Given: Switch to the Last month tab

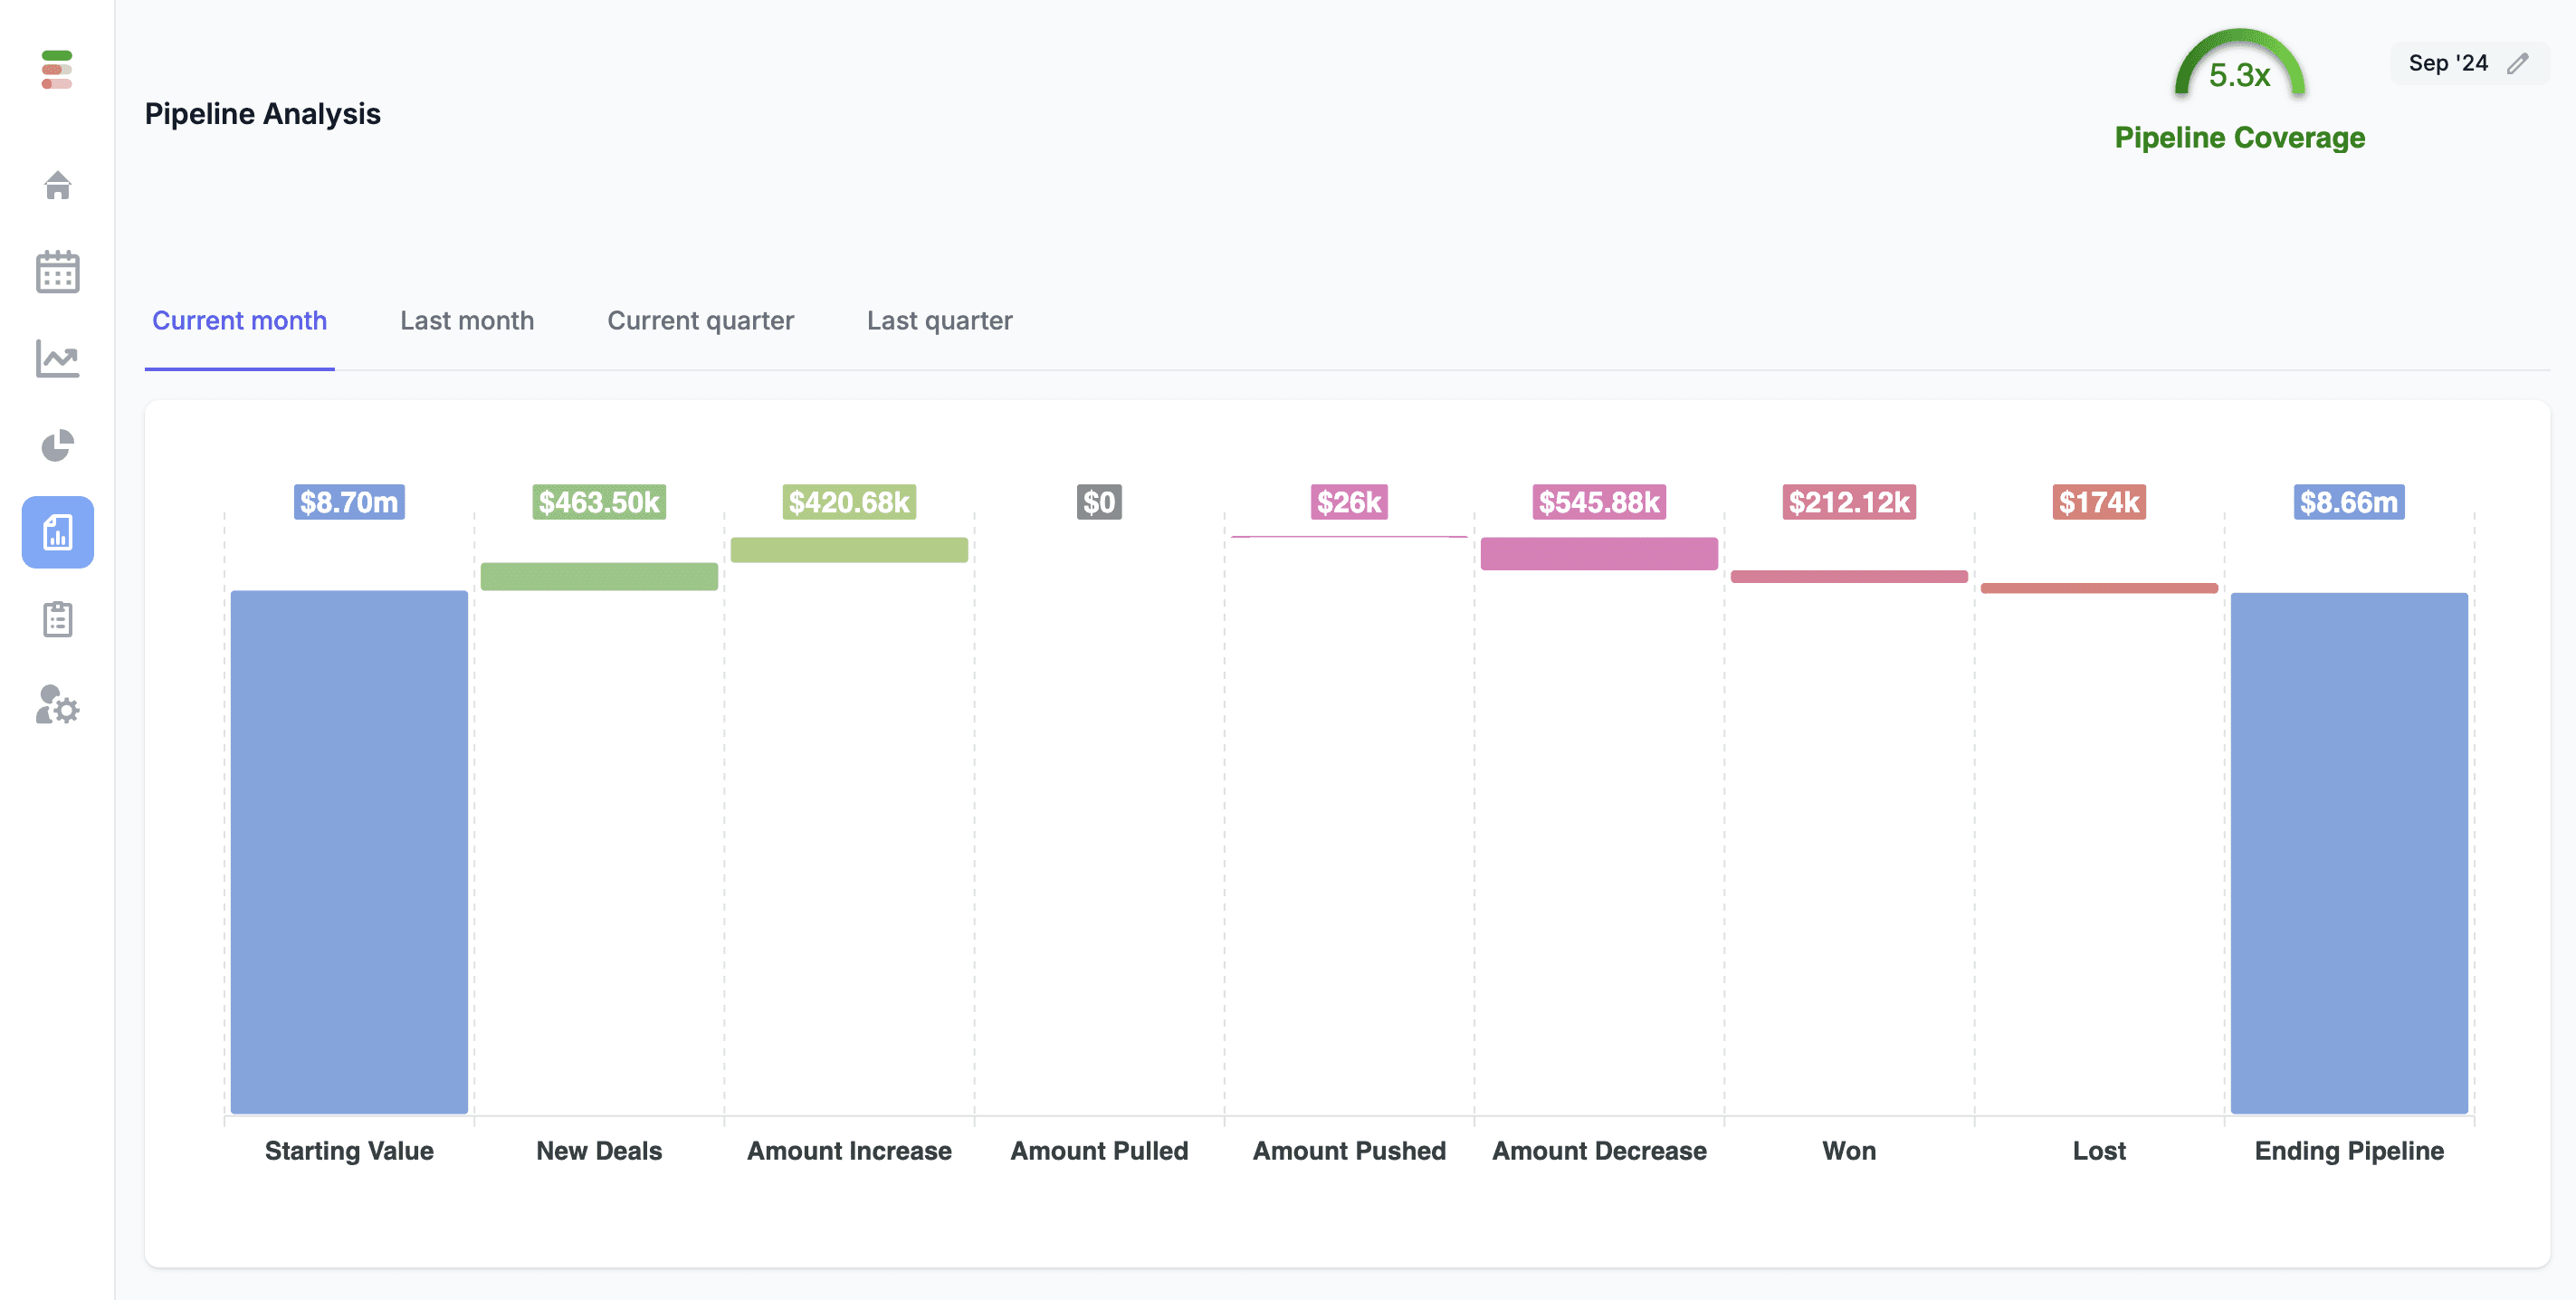Looking at the screenshot, I should tap(466, 319).
